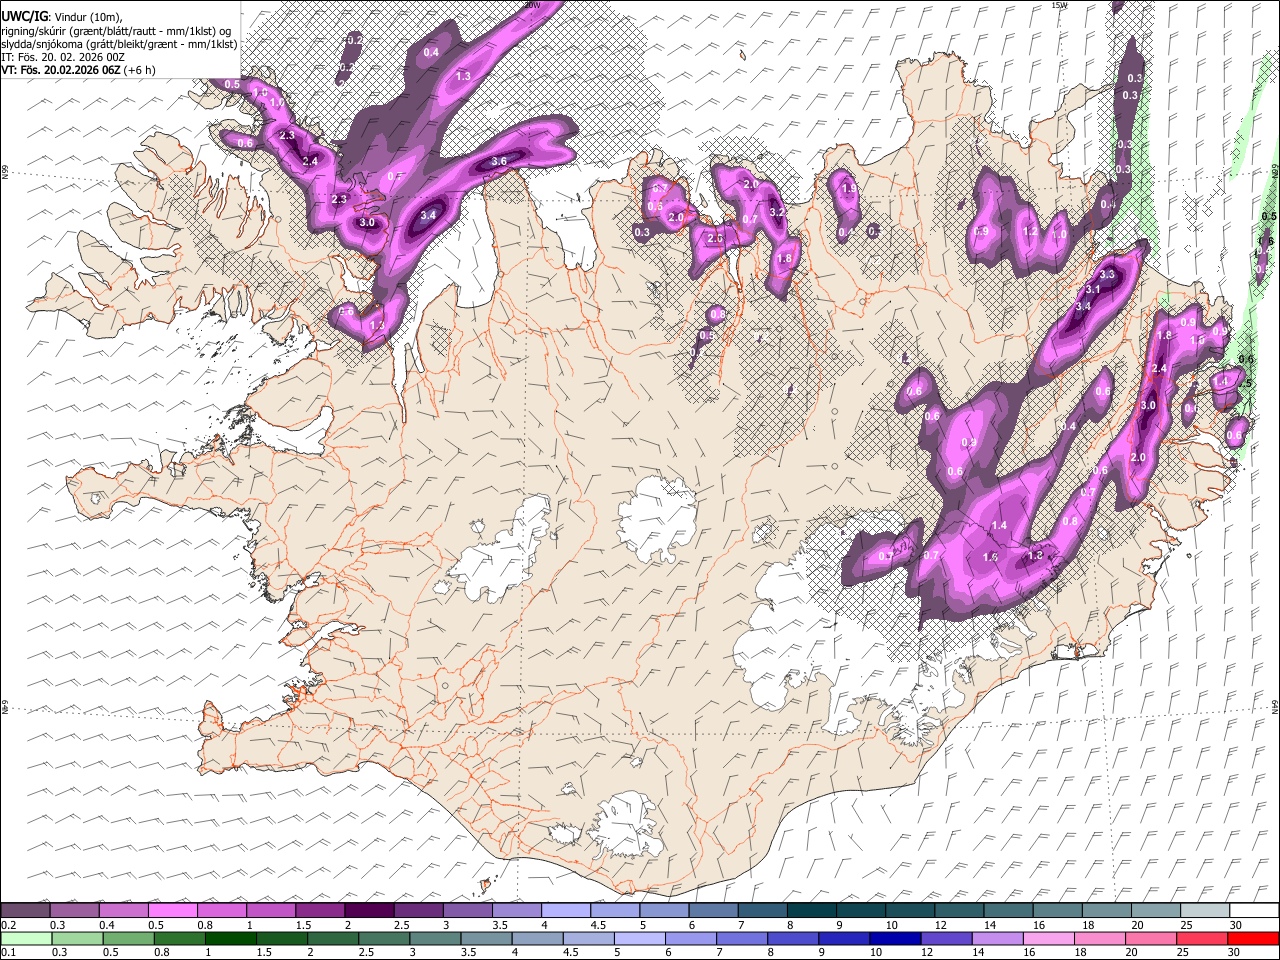This screenshot has width=1280, height=960.
Task: Select the bottom-row dark green swatch between 1 and 1.5
Action: 231,938
